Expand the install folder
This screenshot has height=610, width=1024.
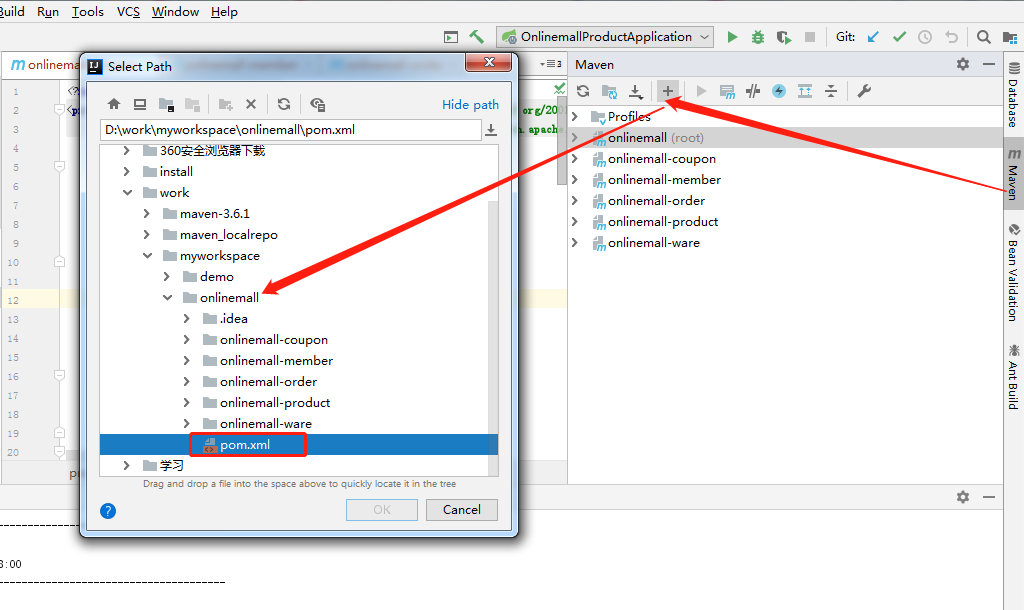pyautogui.click(x=127, y=172)
